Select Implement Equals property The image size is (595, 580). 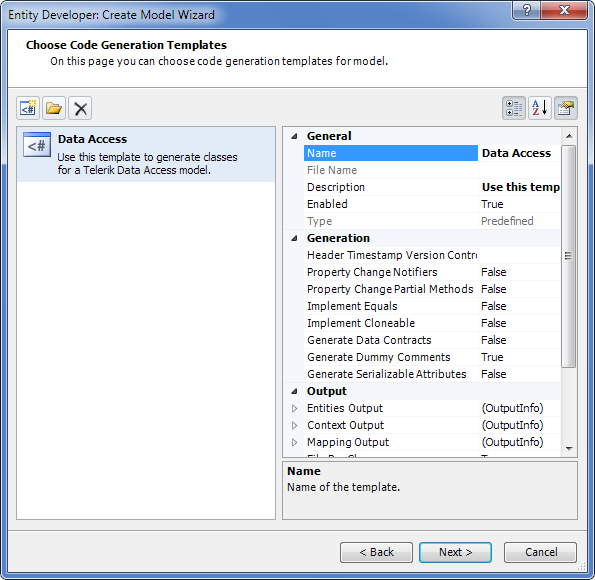point(391,306)
